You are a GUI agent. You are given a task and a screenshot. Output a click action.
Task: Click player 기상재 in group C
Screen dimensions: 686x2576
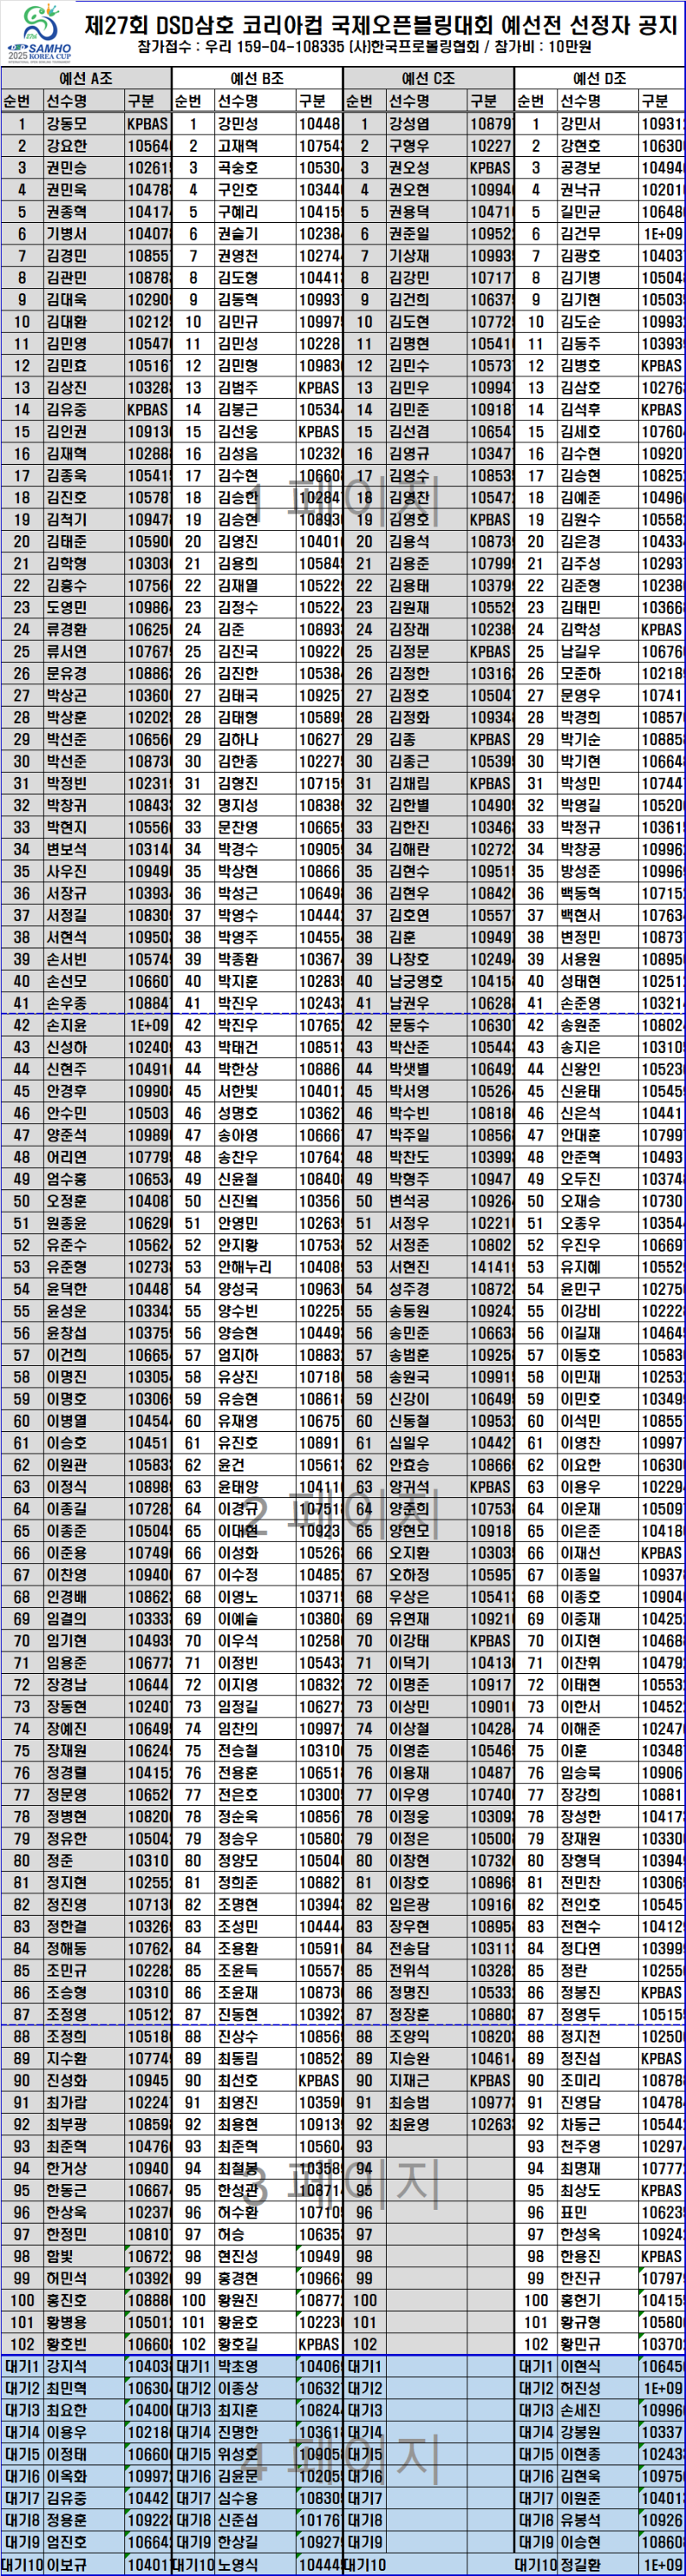pos(409,256)
